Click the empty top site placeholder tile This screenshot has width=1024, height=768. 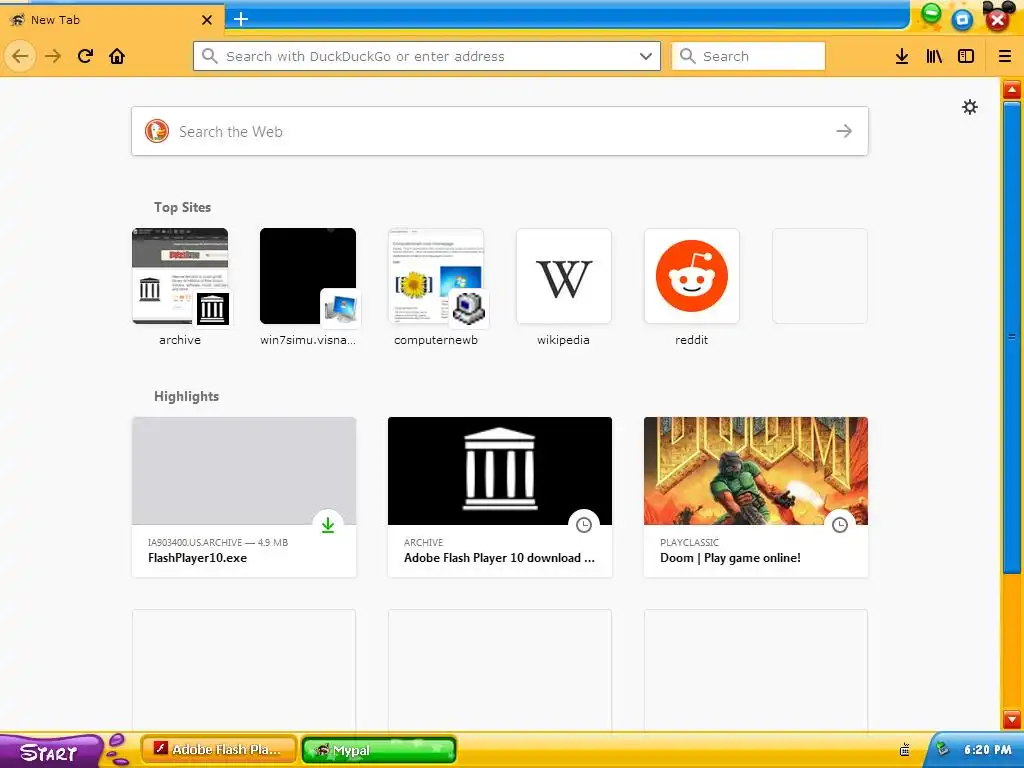click(820, 276)
